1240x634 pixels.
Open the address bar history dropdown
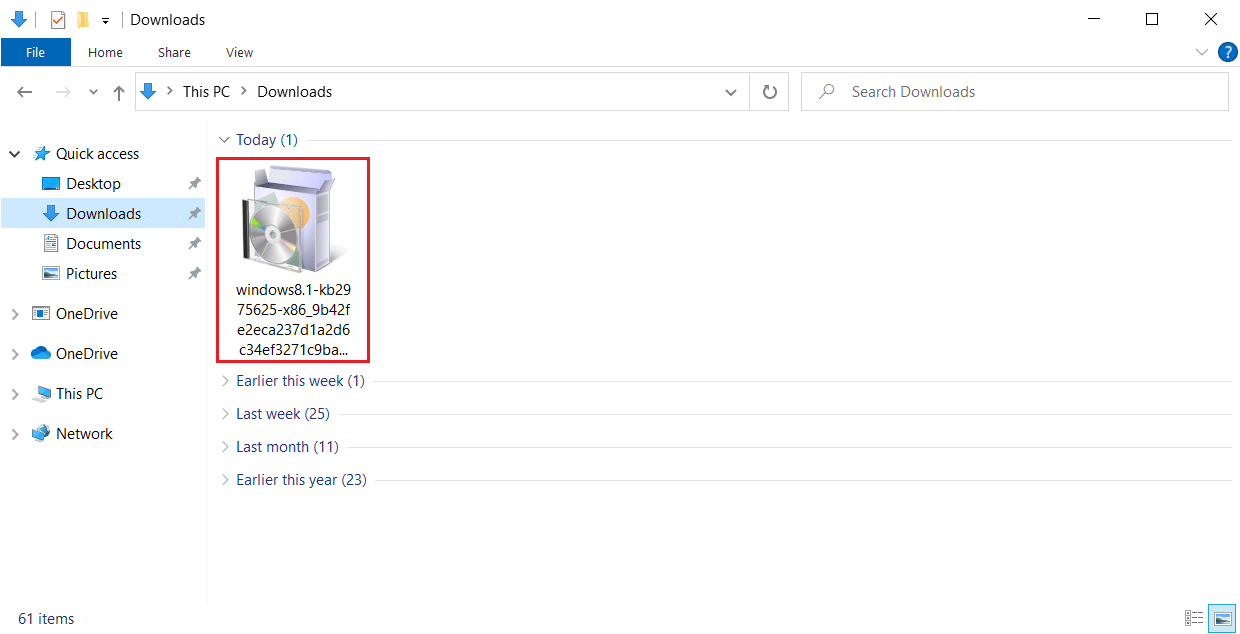click(x=731, y=92)
